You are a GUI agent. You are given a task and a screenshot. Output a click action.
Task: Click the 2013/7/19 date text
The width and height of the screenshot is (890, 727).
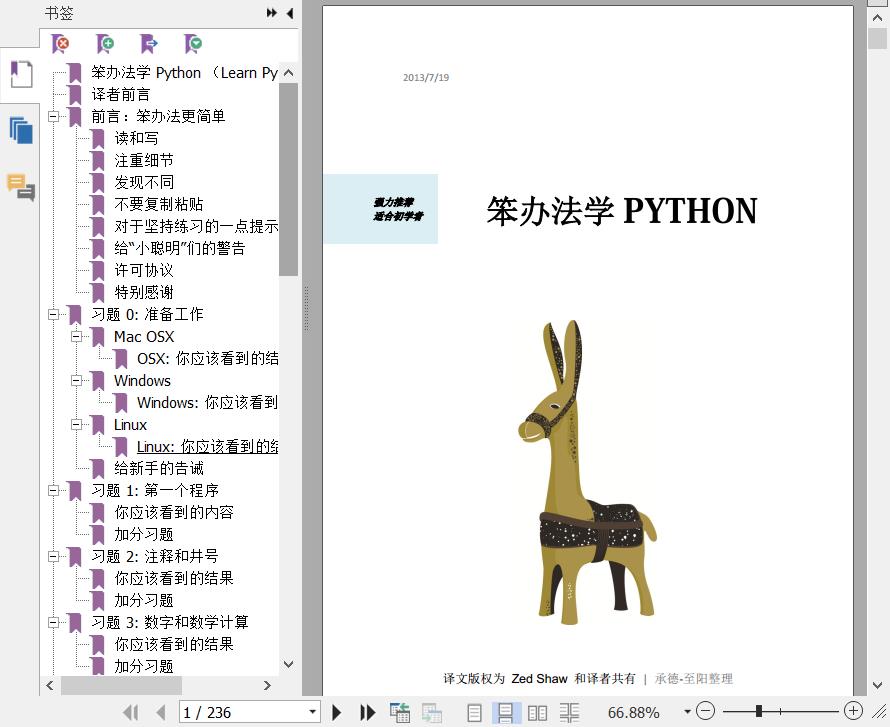point(426,77)
